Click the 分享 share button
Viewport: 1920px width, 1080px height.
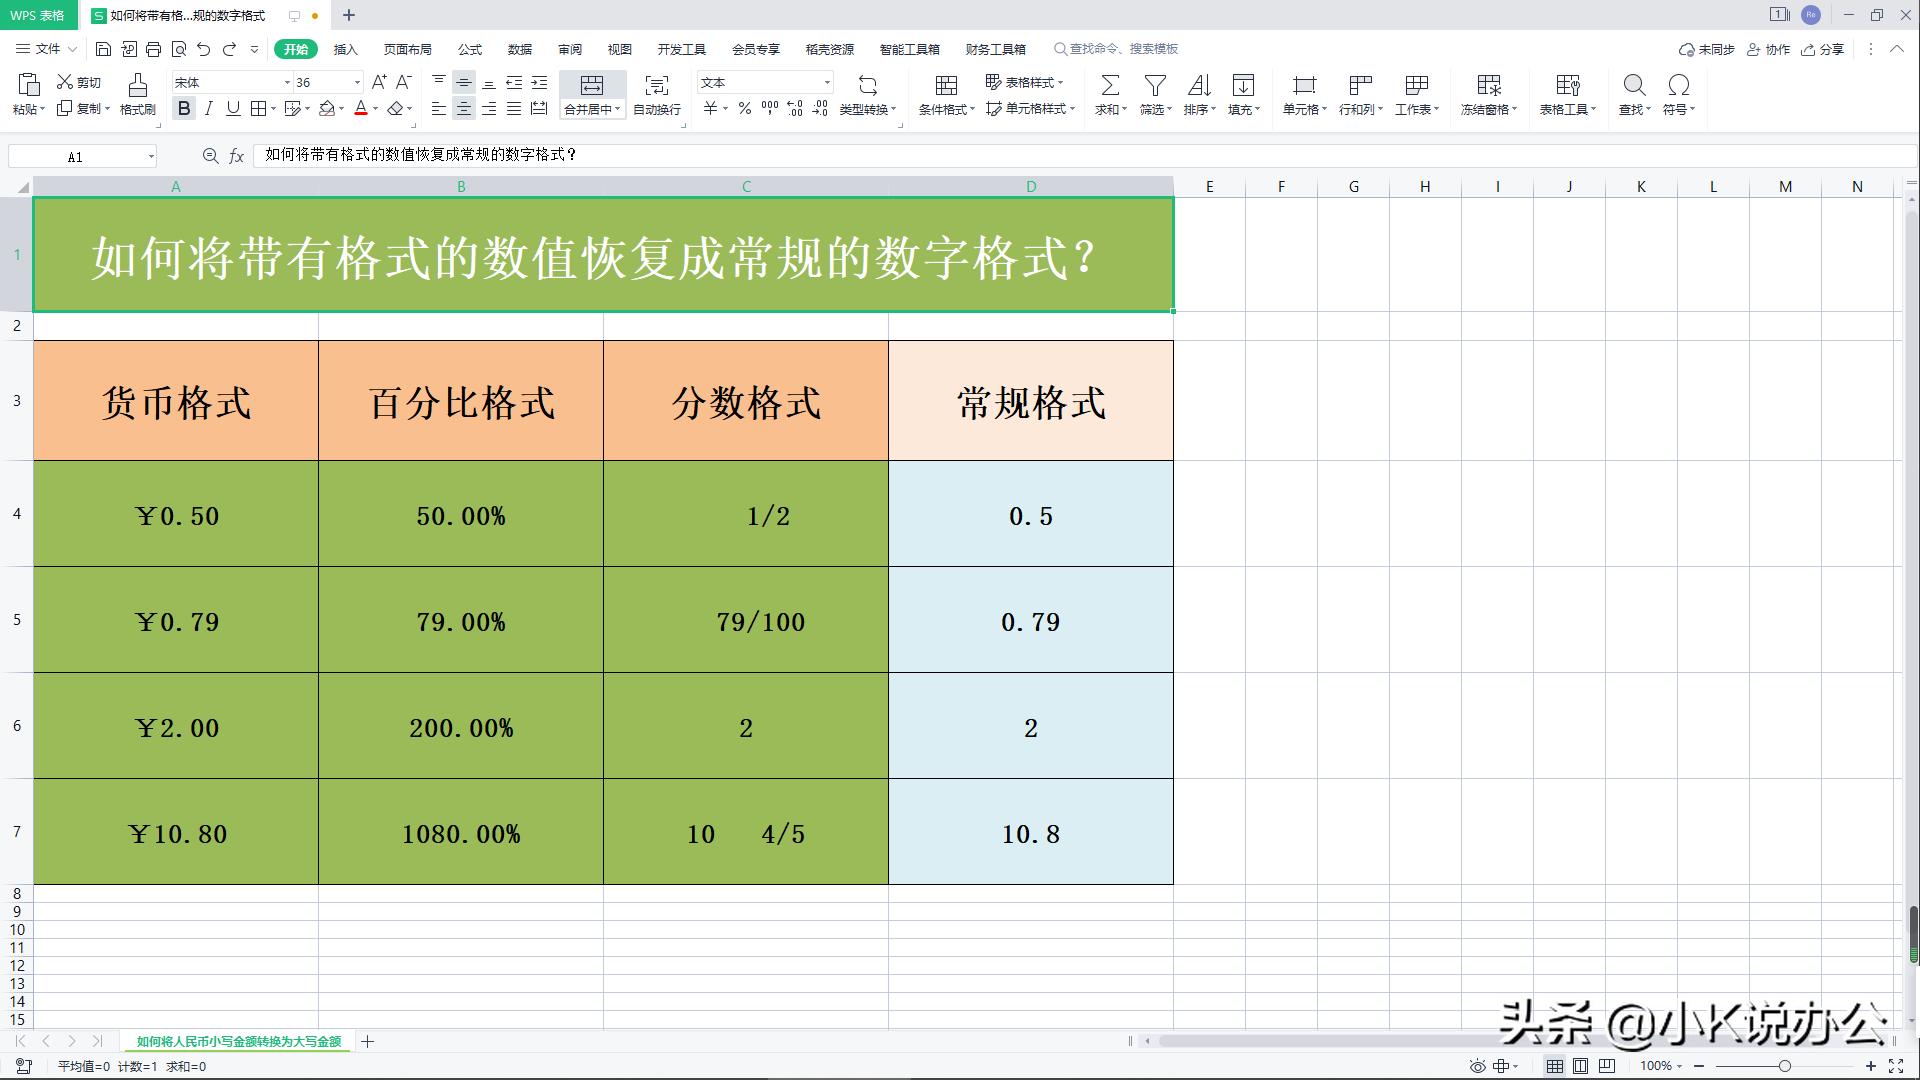pyautogui.click(x=1822, y=49)
